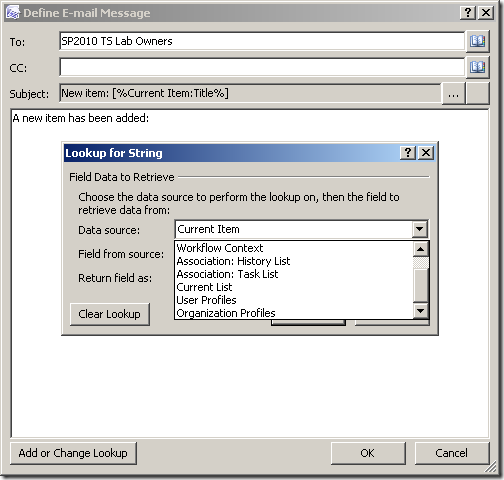Click message body text 'A new item has been added:'
The image size is (504, 480).
(81, 118)
